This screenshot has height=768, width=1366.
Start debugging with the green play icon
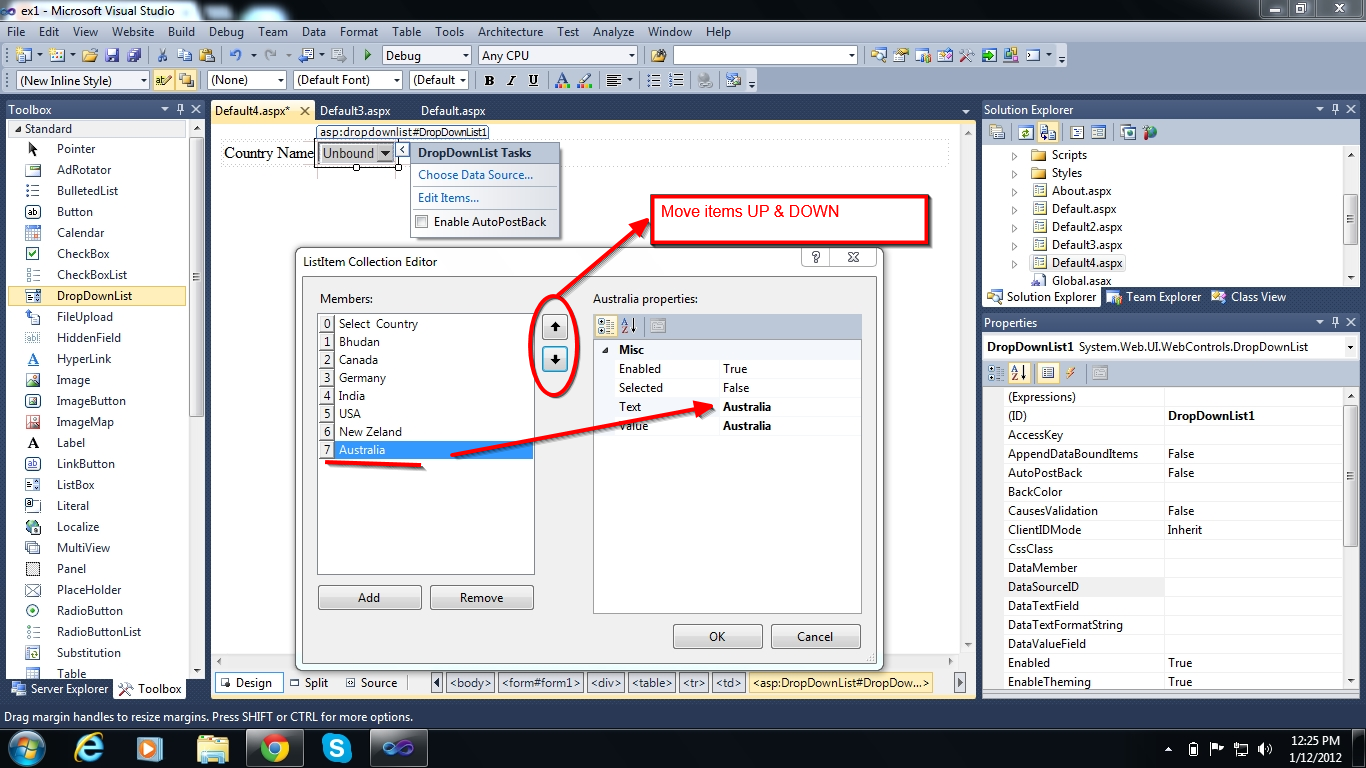pos(368,56)
